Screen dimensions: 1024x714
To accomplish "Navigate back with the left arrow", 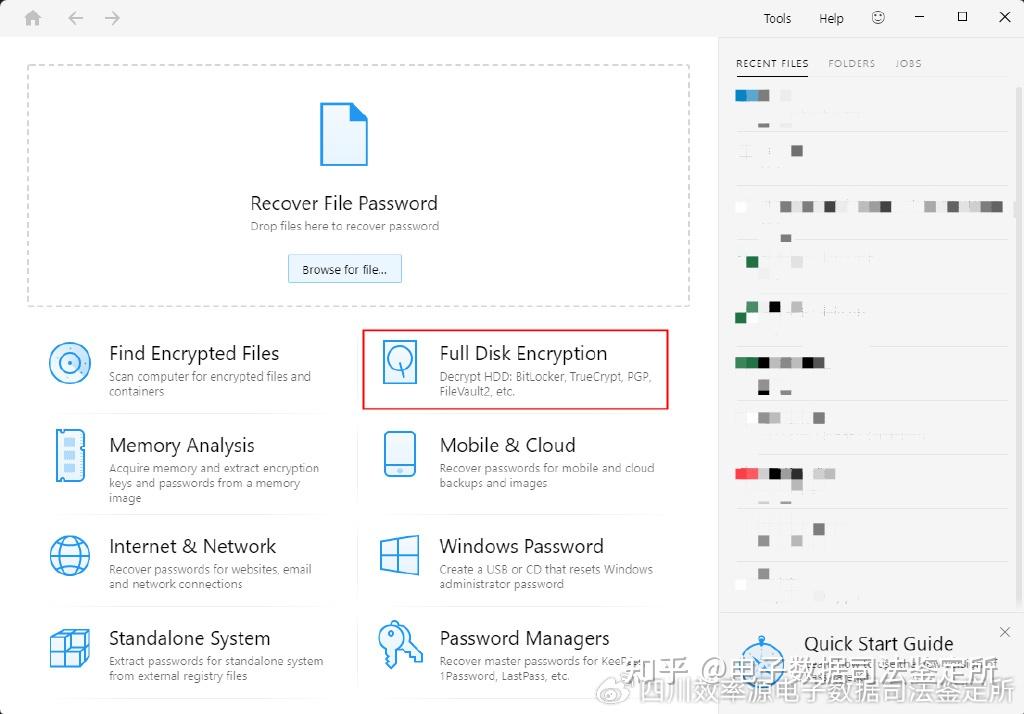I will click(75, 17).
